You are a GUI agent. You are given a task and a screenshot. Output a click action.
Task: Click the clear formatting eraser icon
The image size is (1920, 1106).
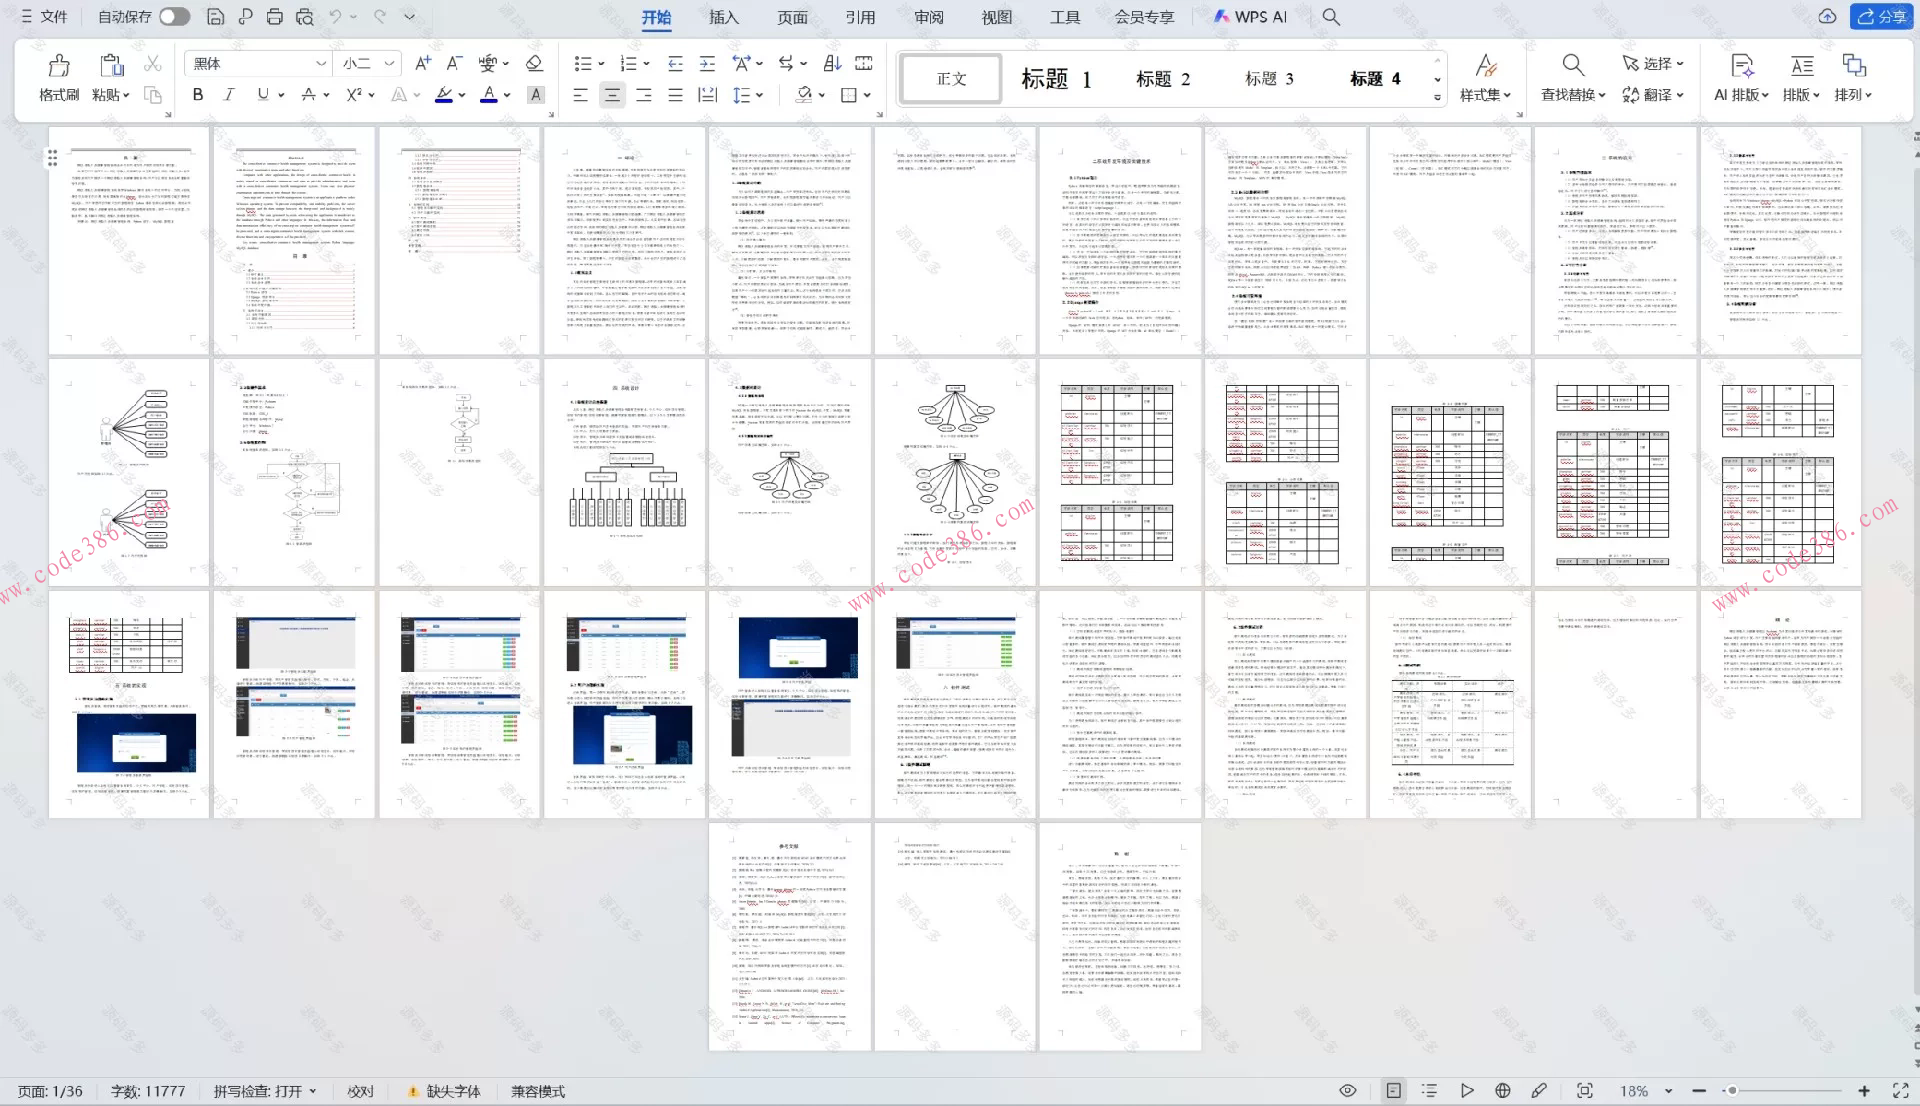click(534, 63)
